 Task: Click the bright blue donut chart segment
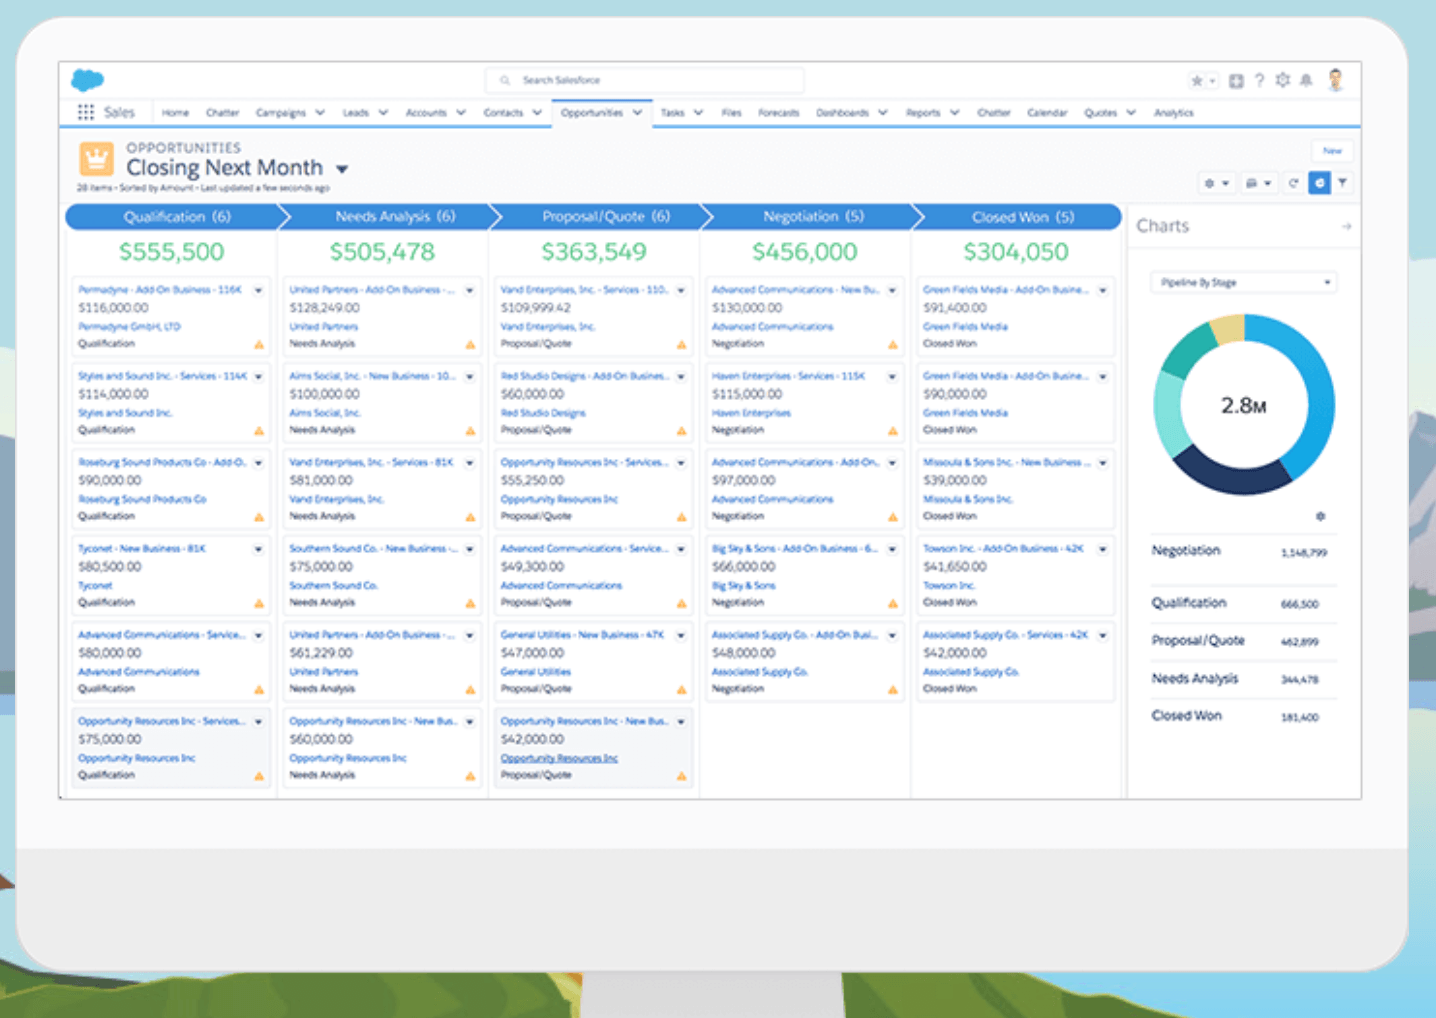1313,400
